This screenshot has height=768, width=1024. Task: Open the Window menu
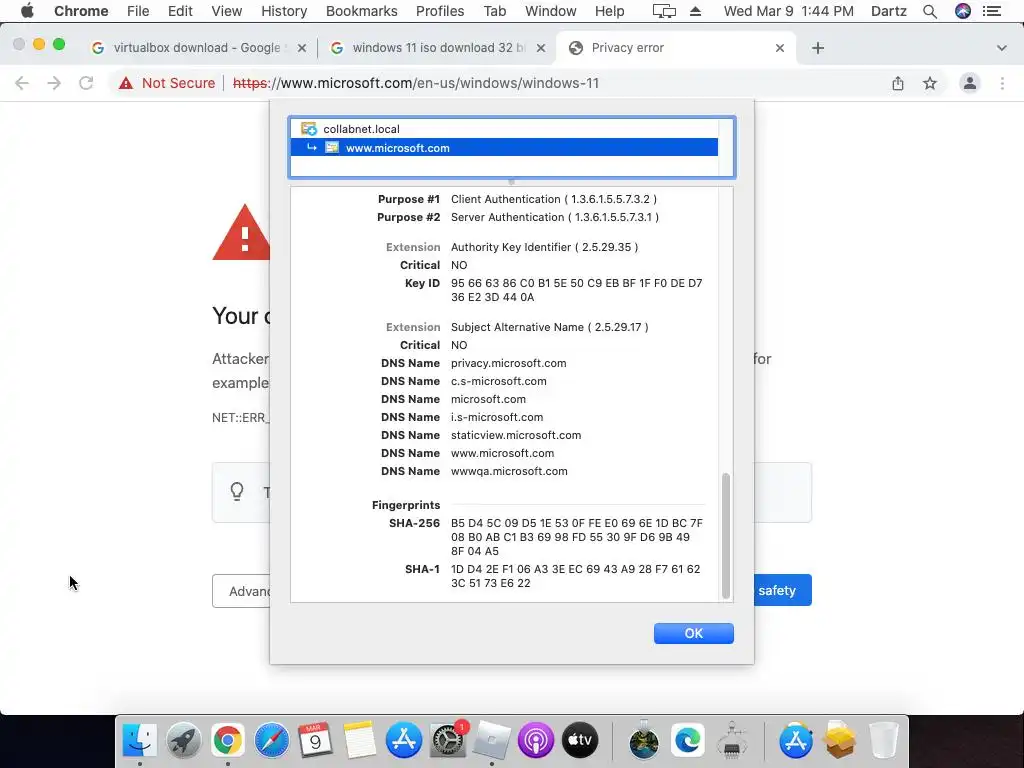click(551, 11)
